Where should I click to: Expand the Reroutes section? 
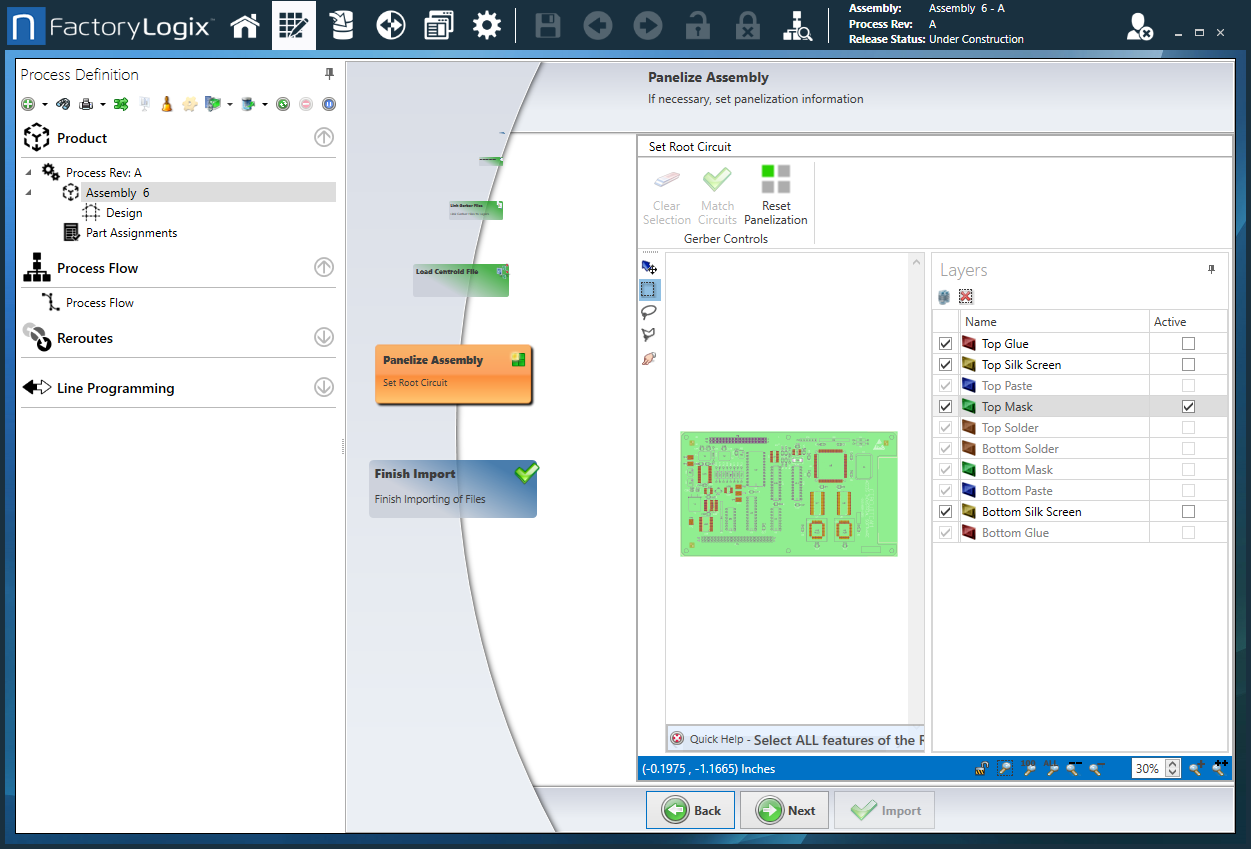(x=323, y=338)
